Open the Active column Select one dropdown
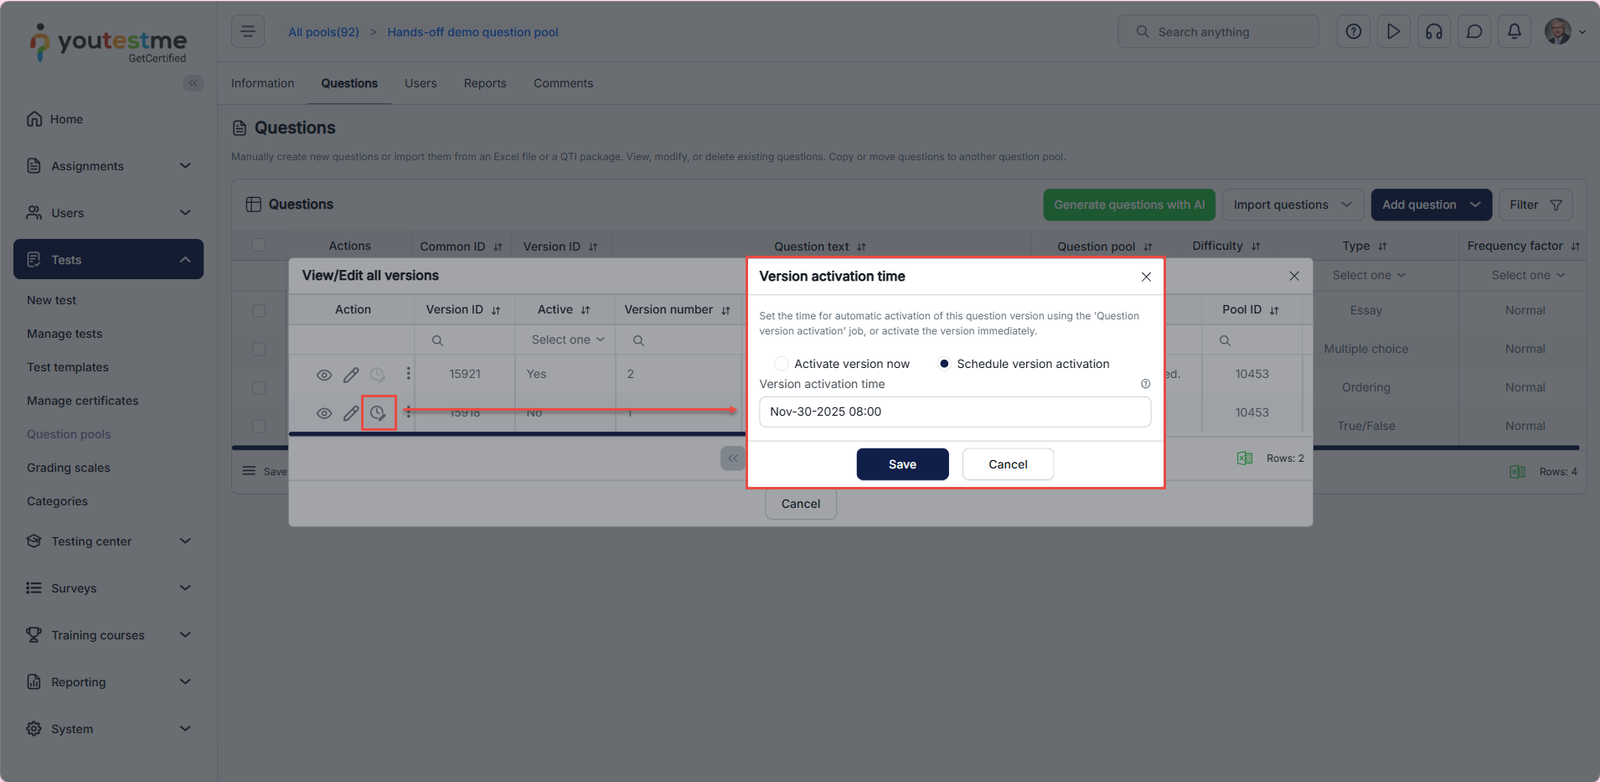This screenshot has width=1600, height=782. click(567, 340)
